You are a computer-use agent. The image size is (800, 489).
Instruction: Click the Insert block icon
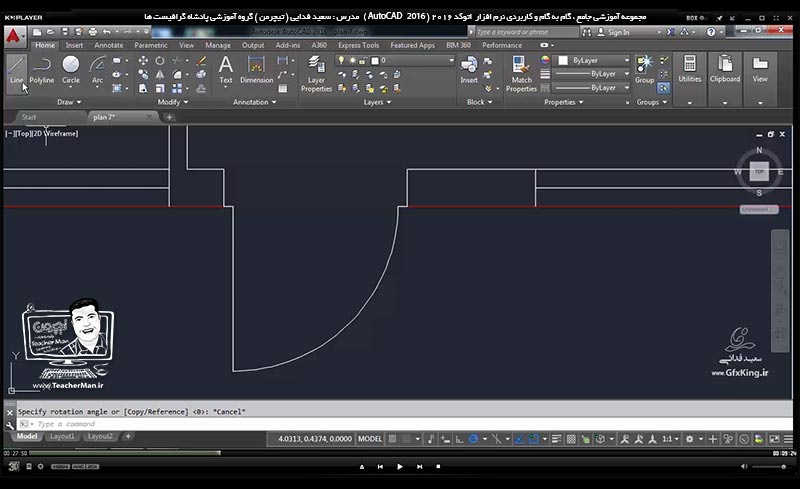click(x=468, y=70)
